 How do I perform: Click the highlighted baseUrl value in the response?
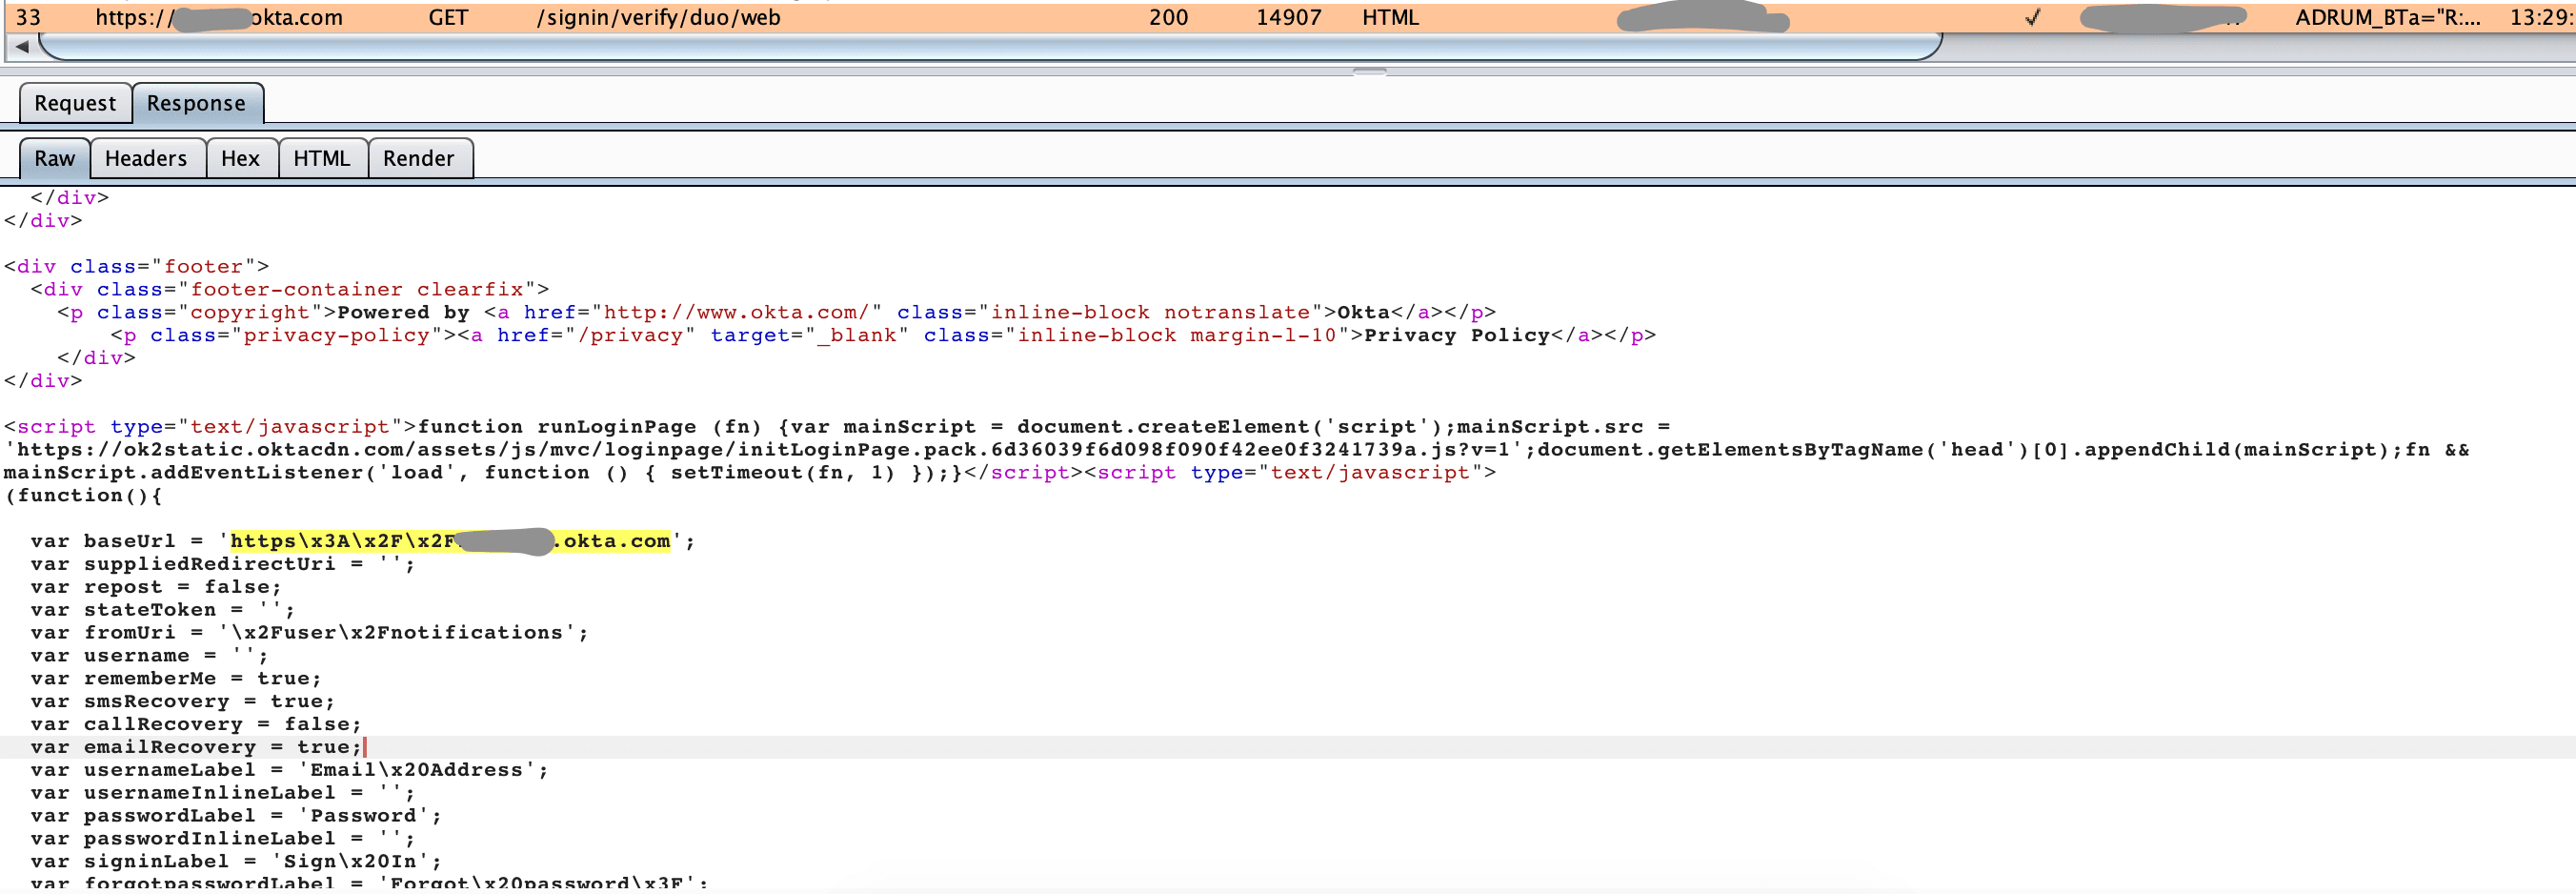(450, 541)
